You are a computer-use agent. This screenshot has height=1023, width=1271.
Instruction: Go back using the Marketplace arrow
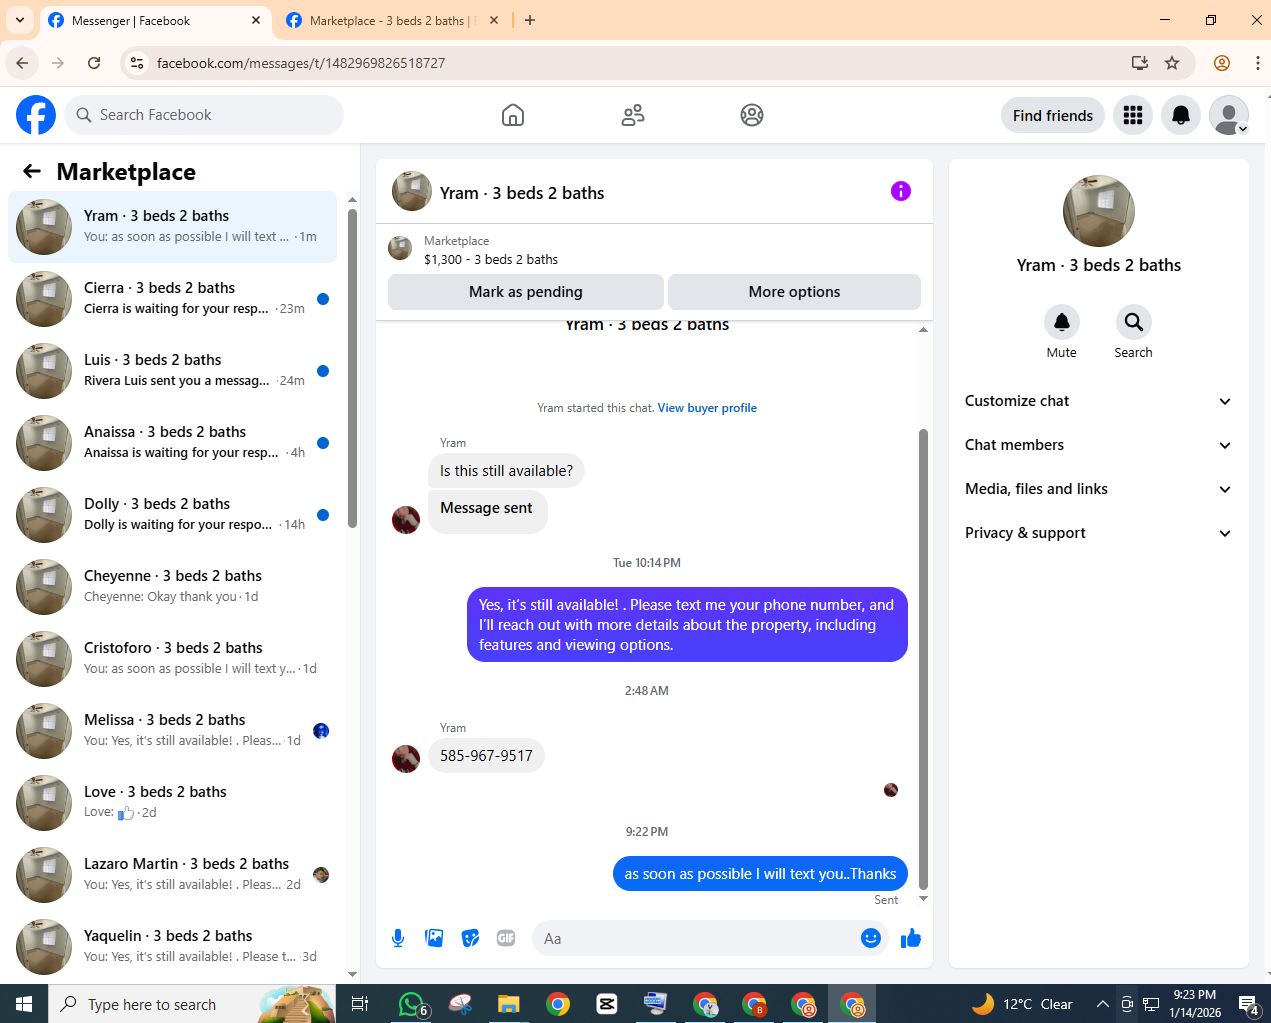(x=32, y=171)
